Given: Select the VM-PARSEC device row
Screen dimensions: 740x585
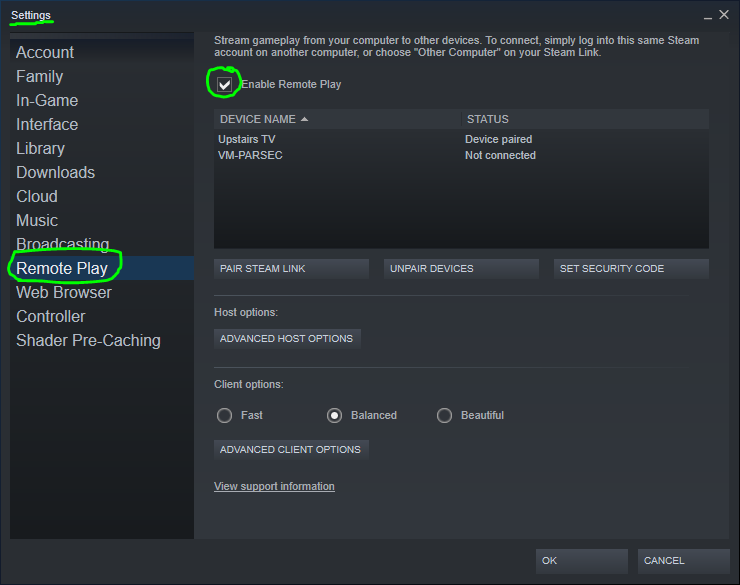Looking at the screenshot, I should pos(461,155).
